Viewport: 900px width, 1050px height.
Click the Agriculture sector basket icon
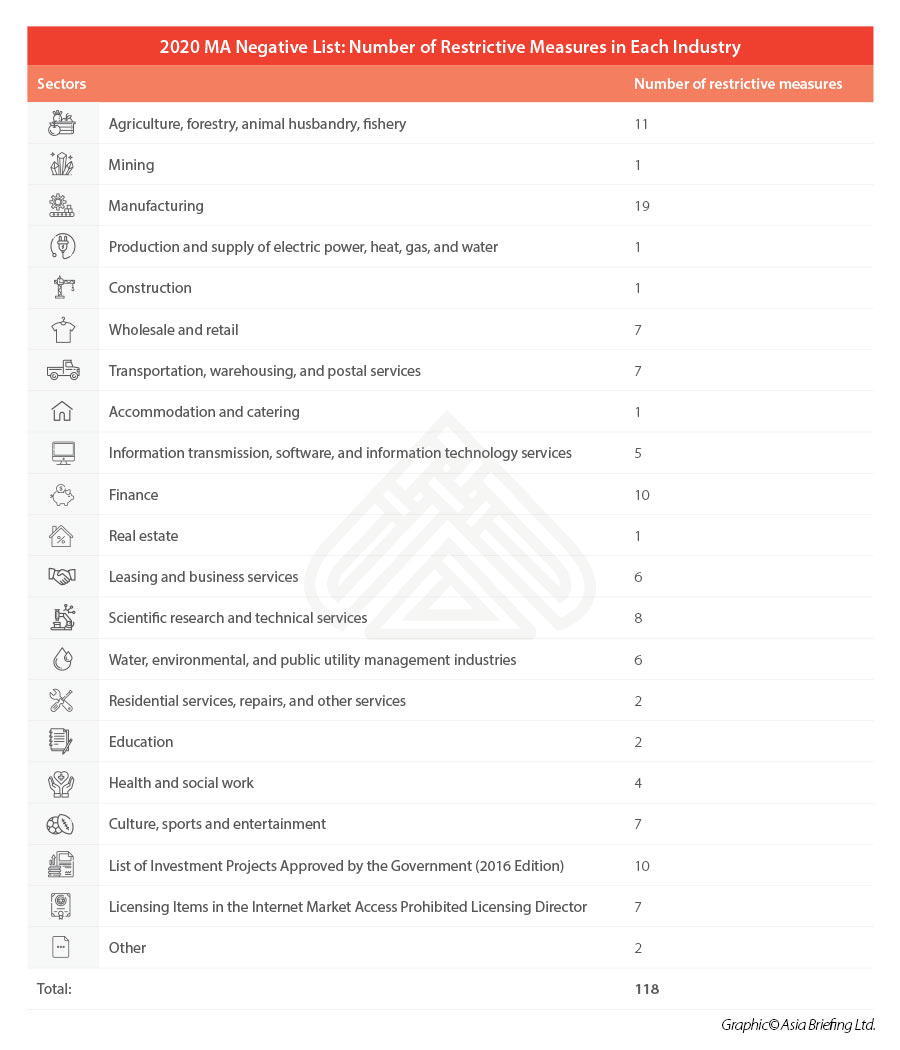point(62,124)
